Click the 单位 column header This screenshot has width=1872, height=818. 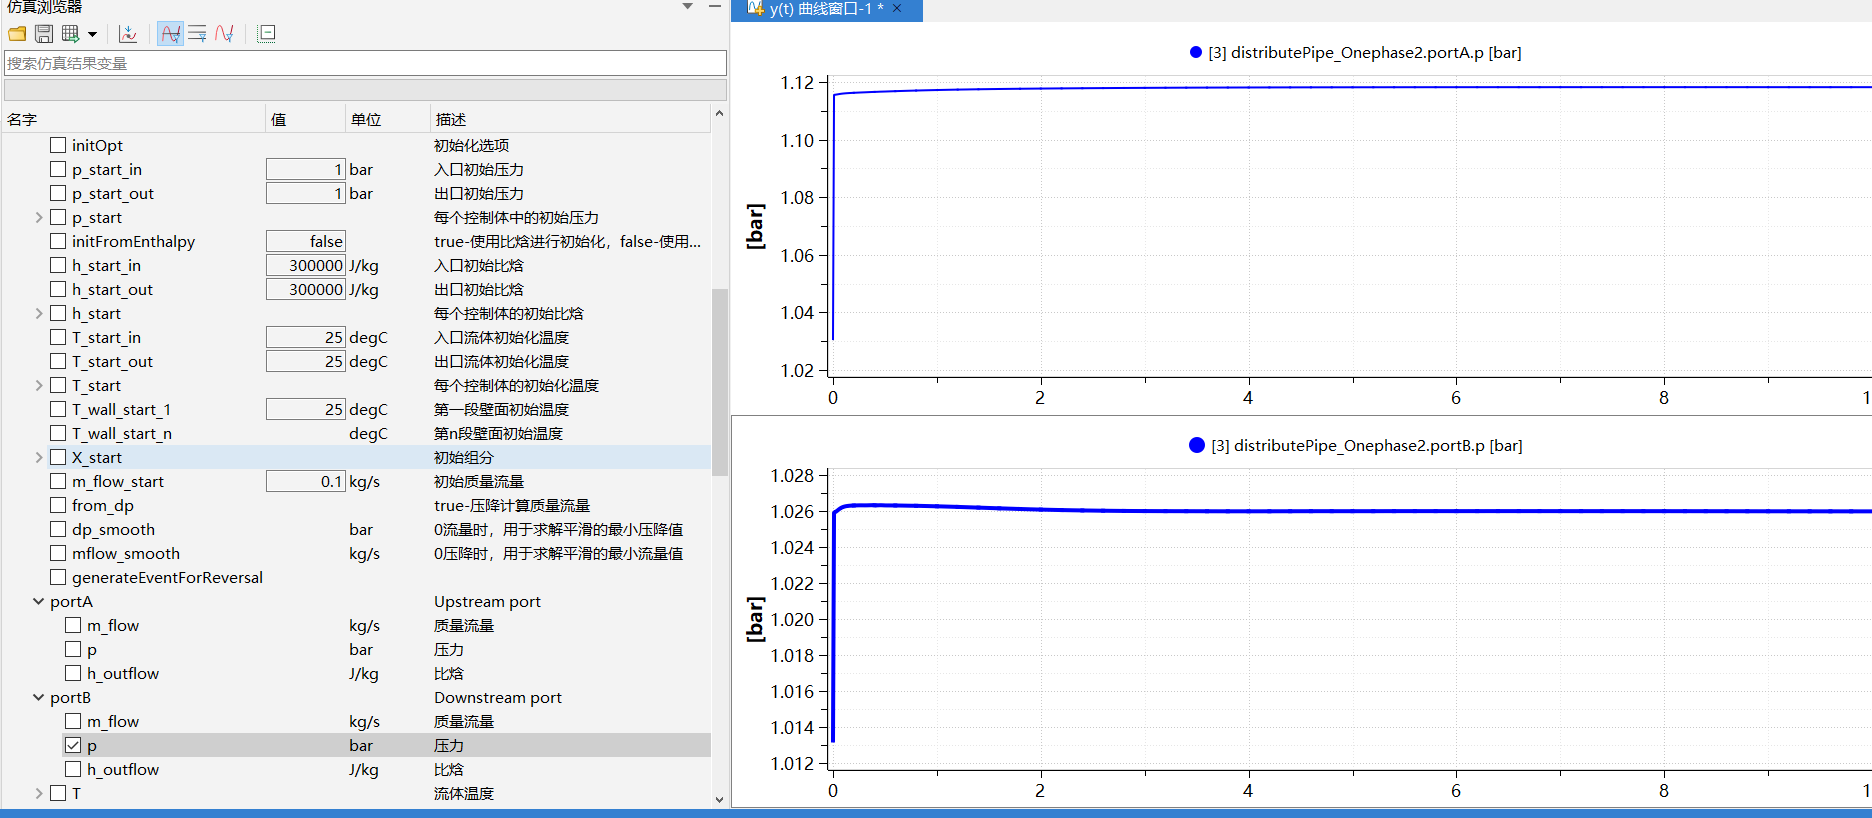(x=388, y=119)
